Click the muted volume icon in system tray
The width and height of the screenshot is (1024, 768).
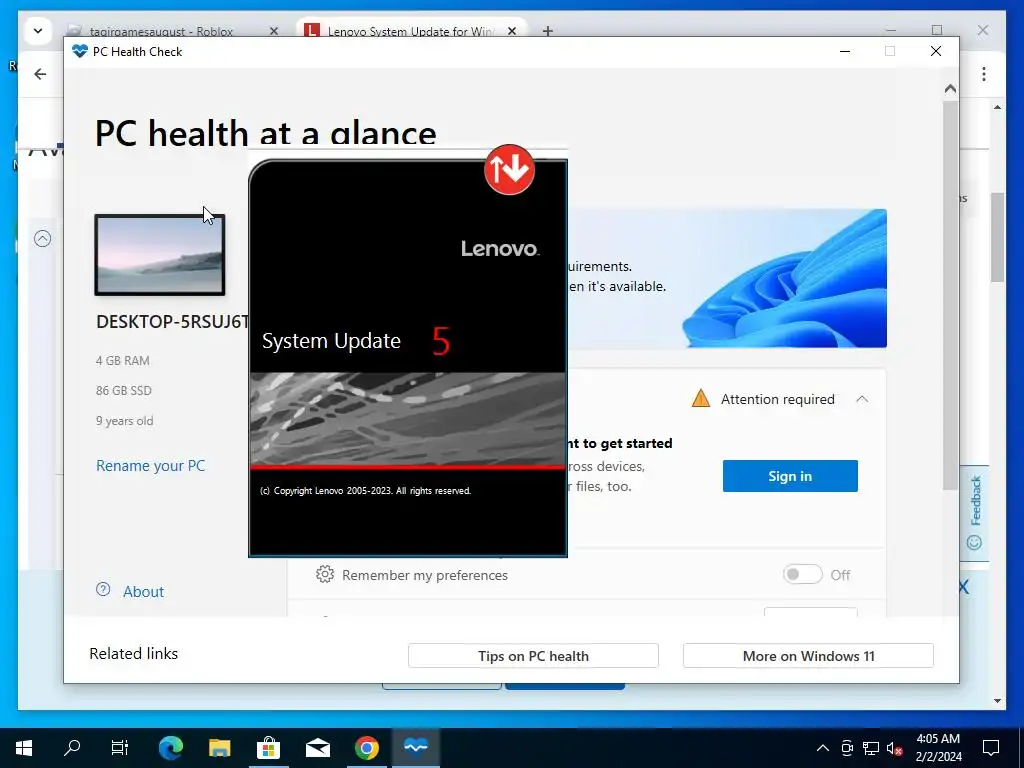(895, 748)
